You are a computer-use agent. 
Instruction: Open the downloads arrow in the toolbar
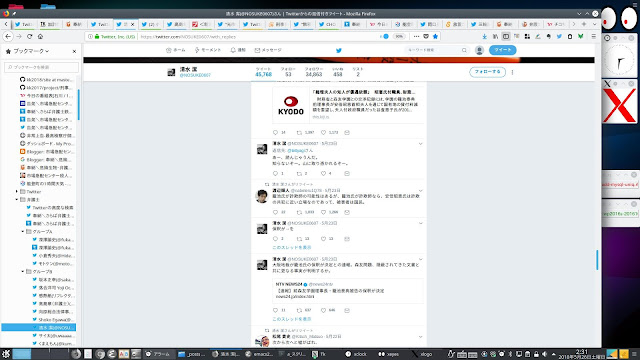pos(484,36)
